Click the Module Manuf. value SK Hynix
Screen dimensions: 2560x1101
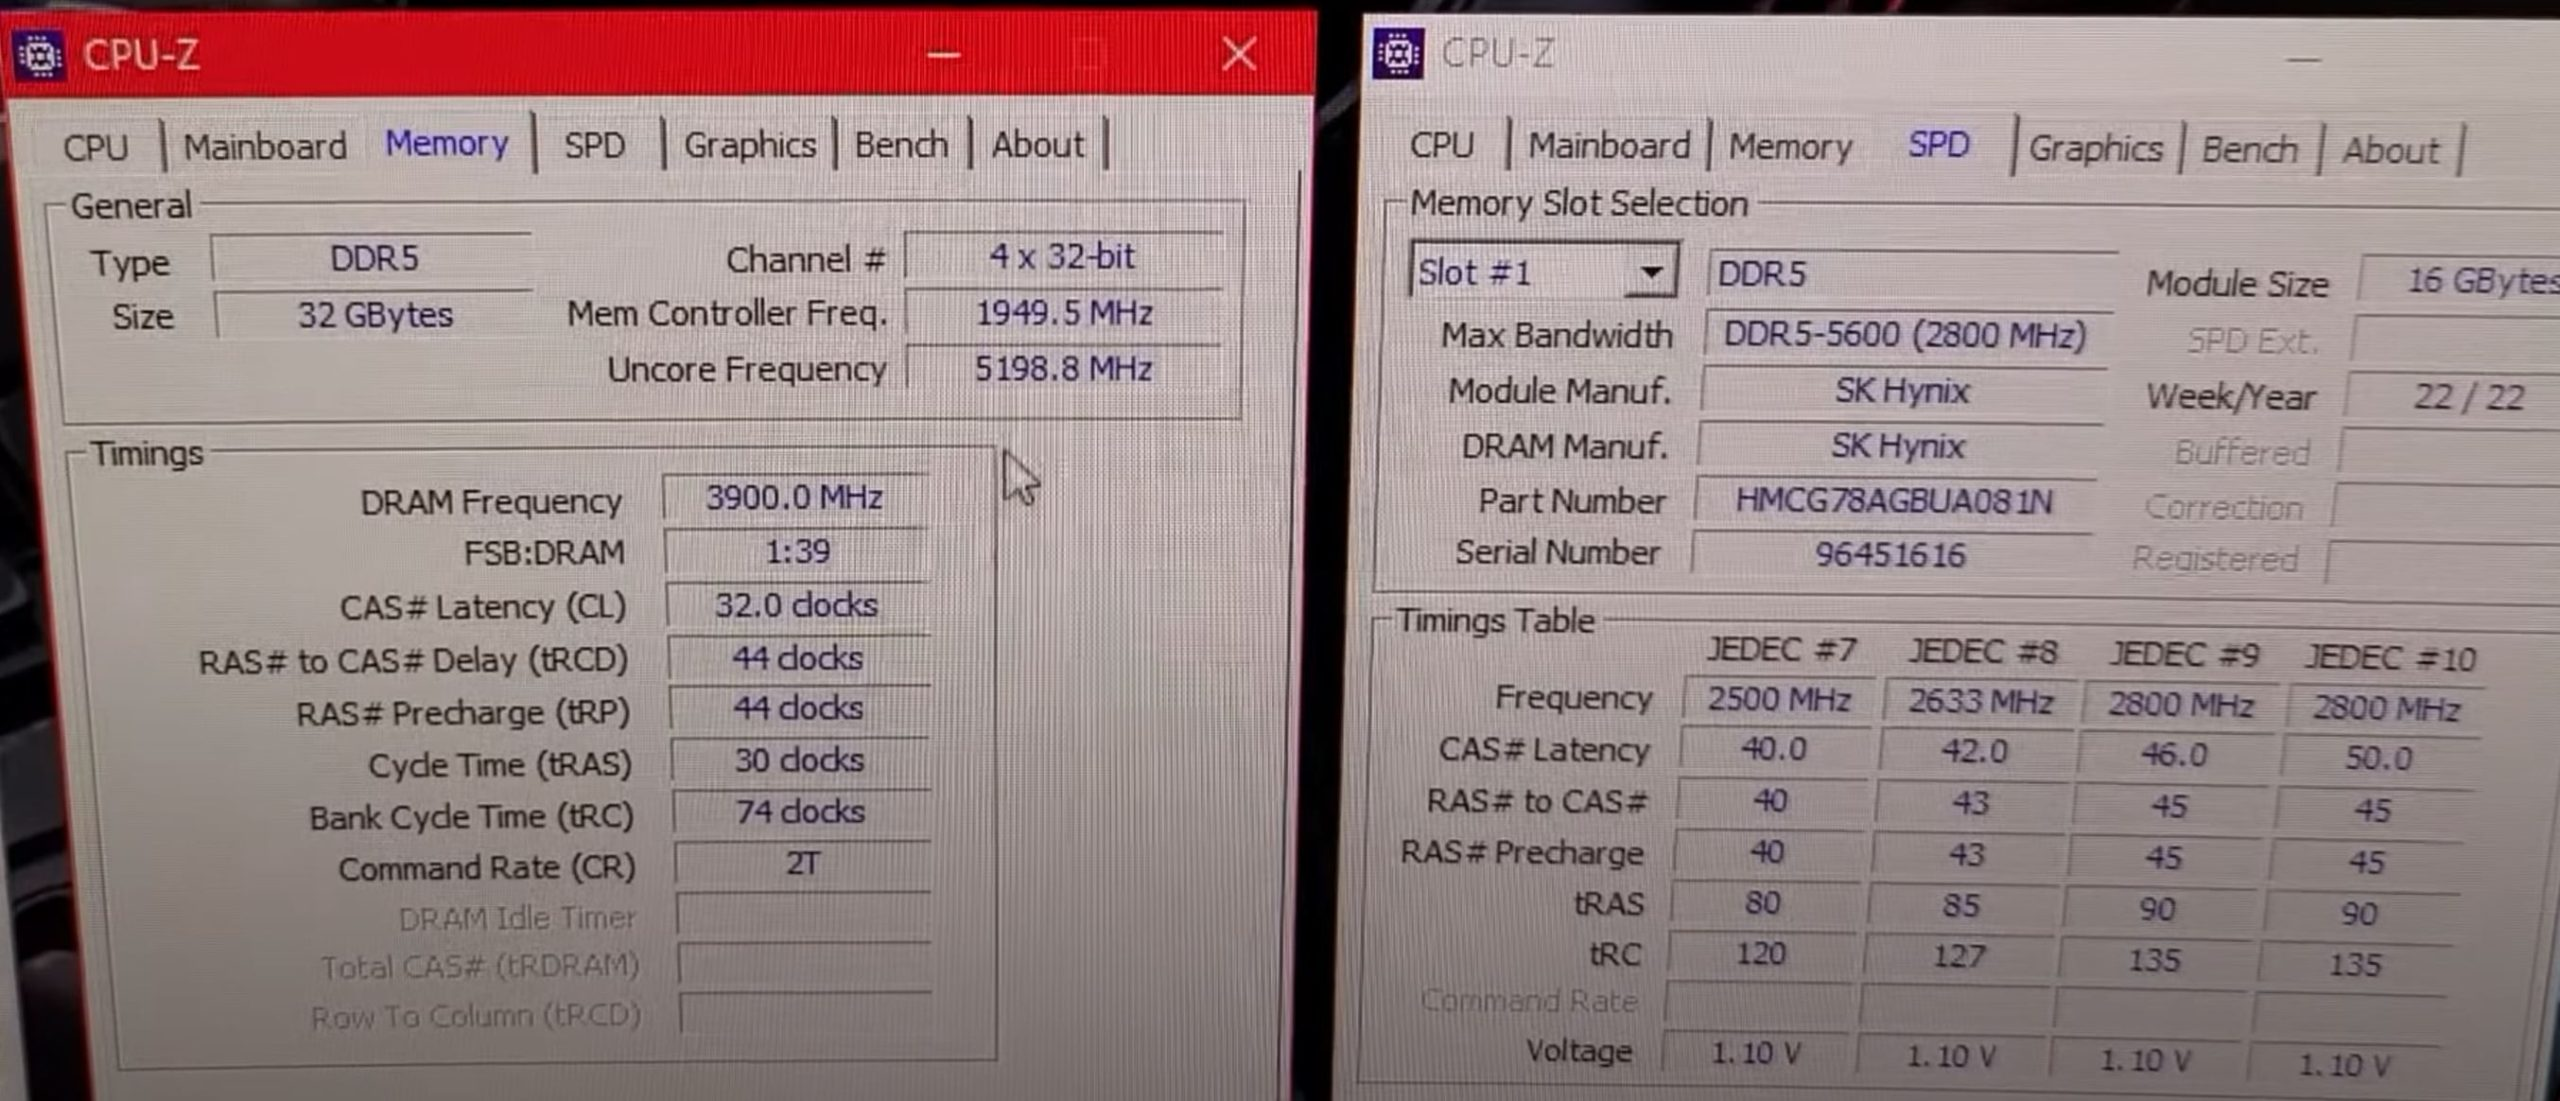(x=1902, y=390)
